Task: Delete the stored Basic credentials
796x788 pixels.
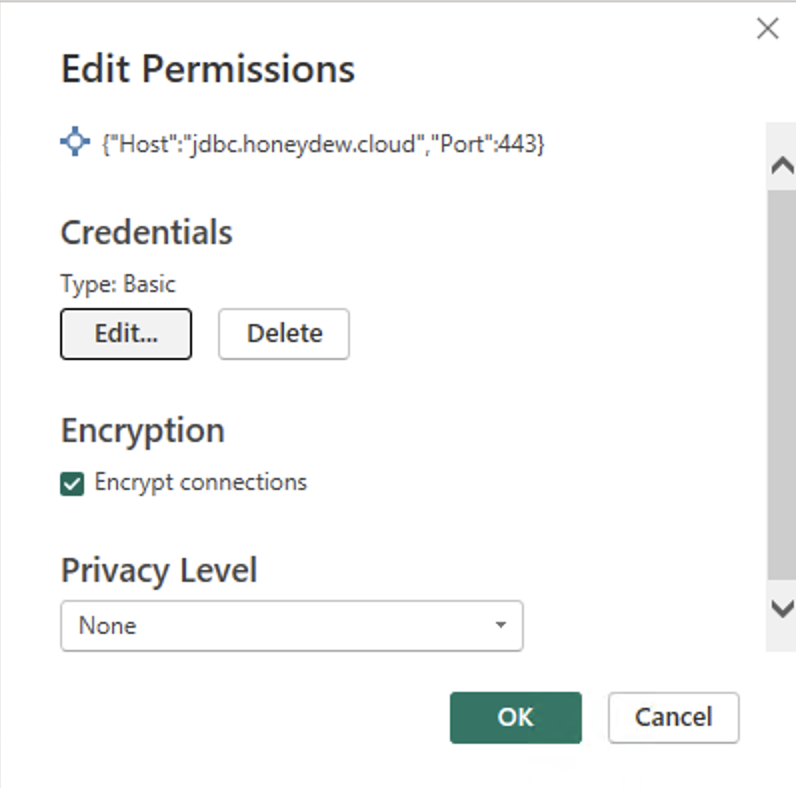Action: 284,333
